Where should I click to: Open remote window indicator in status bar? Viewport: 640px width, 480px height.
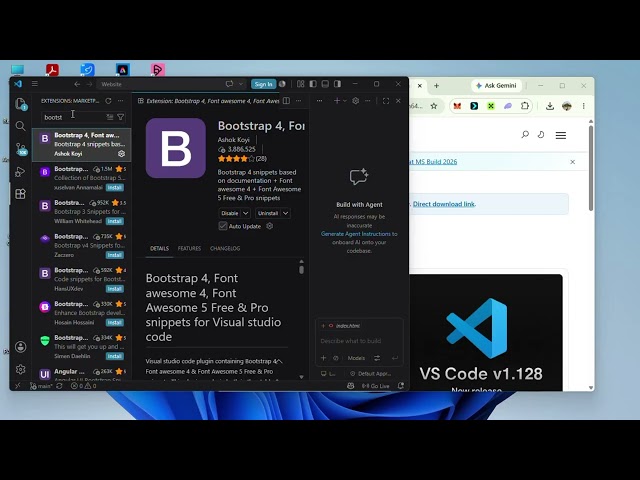coord(18,386)
